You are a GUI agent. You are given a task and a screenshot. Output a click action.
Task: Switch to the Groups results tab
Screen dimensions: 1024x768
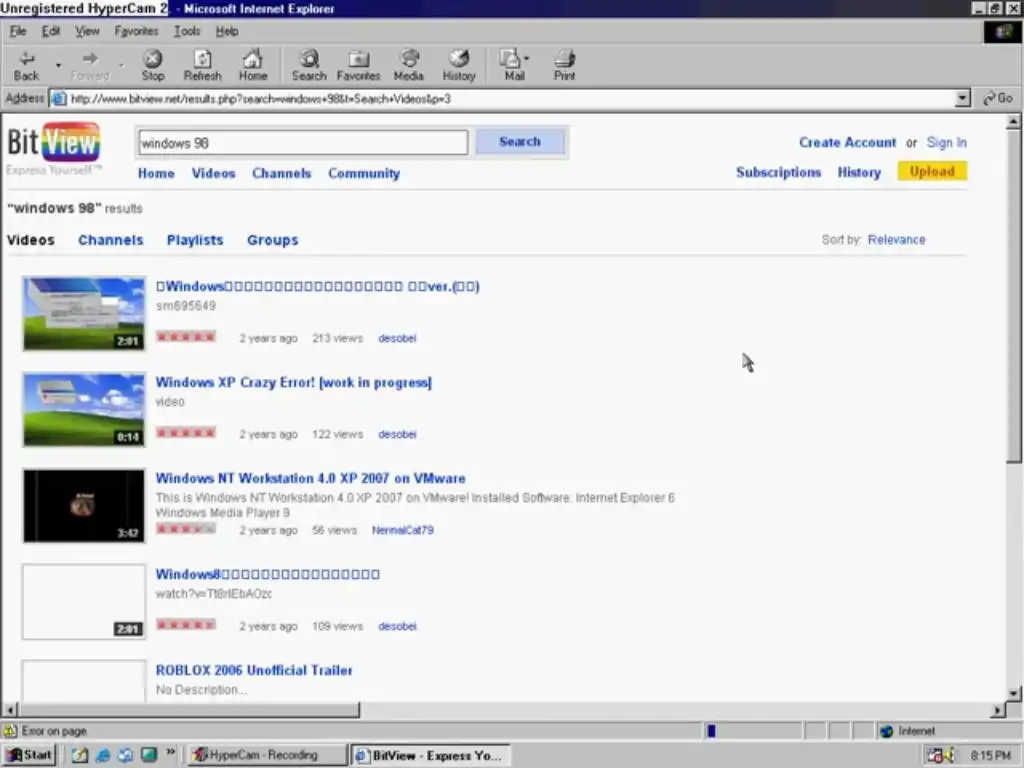(x=272, y=240)
